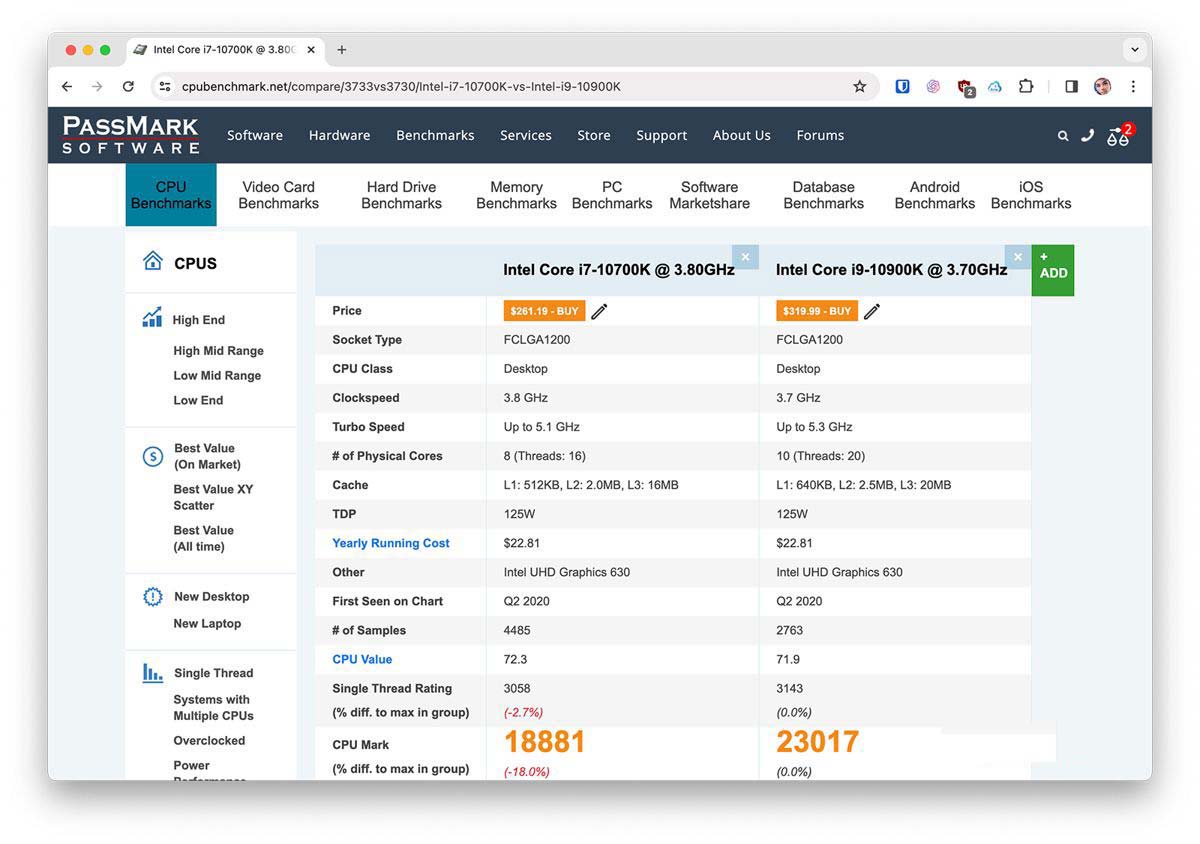Image resolution: width=1200 pixels, height=844 pixels.
Task: Reload the page with refresh icon
Action: pos(128,87)
